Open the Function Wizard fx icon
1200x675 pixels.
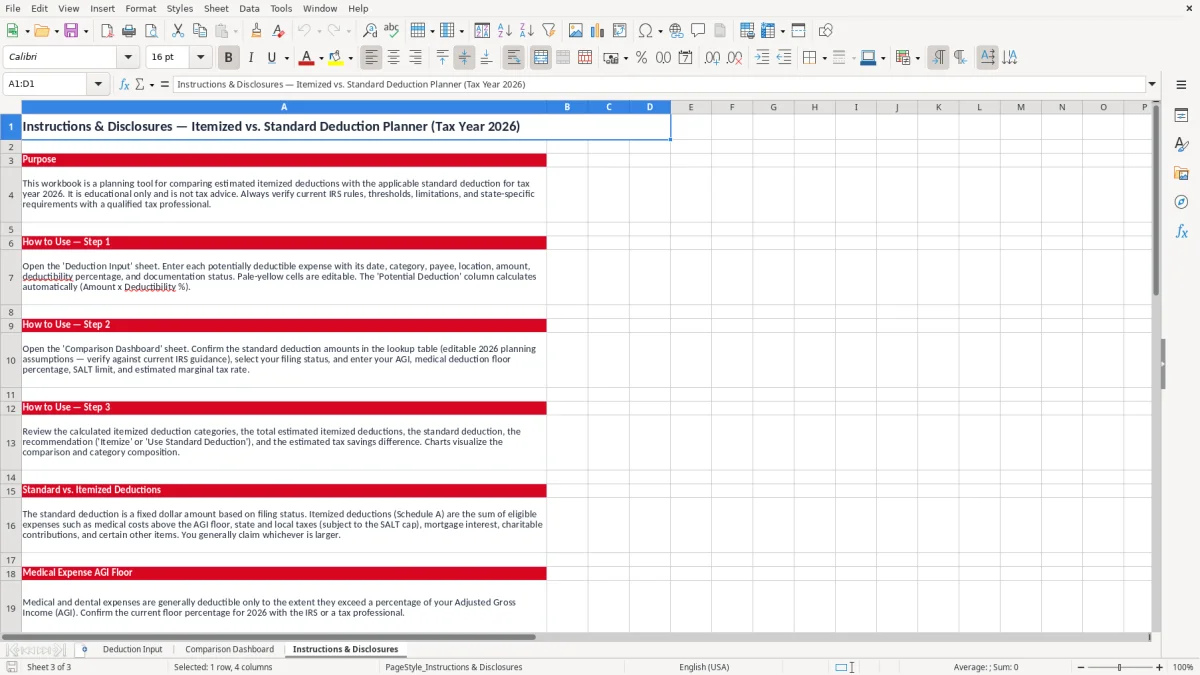125,84
